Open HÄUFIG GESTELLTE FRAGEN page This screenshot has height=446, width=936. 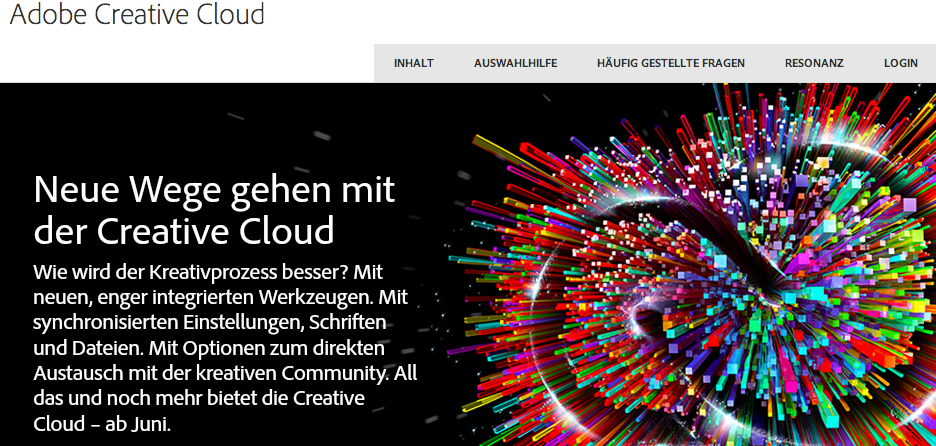click(671, 63)
